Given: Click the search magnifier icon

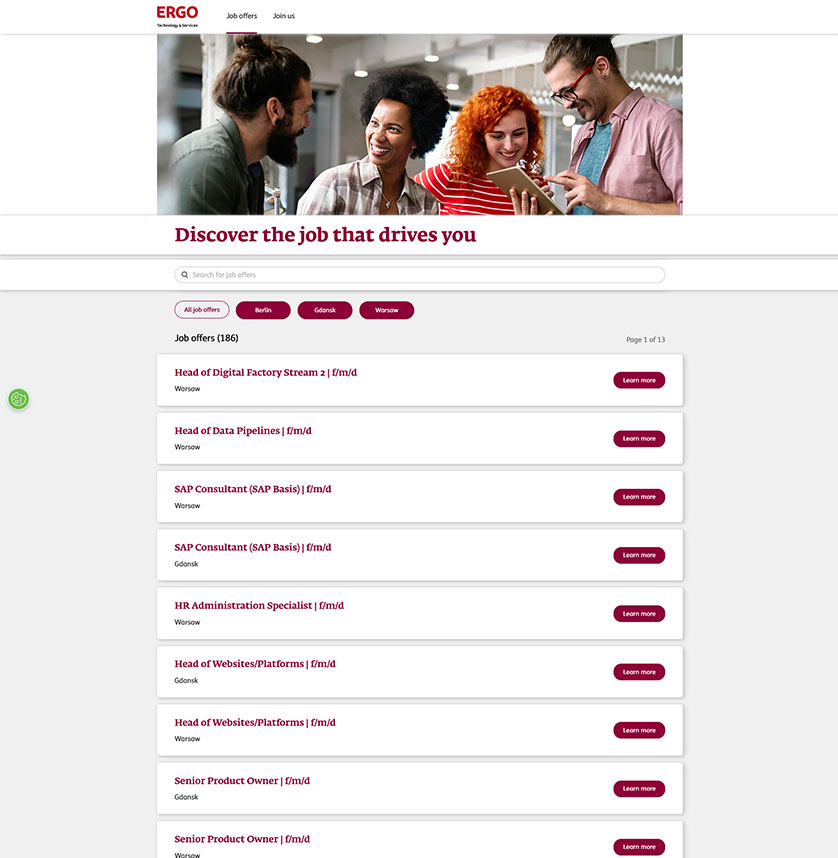Looking at the screenshot, I should click(185, 275).
